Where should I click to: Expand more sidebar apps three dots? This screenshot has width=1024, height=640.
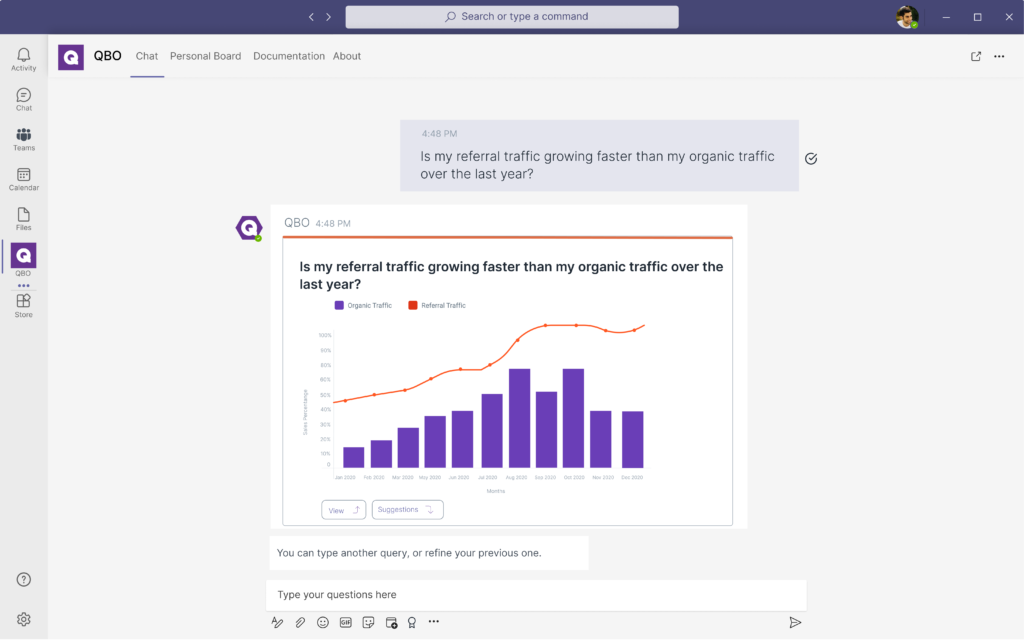coord(23,286)
